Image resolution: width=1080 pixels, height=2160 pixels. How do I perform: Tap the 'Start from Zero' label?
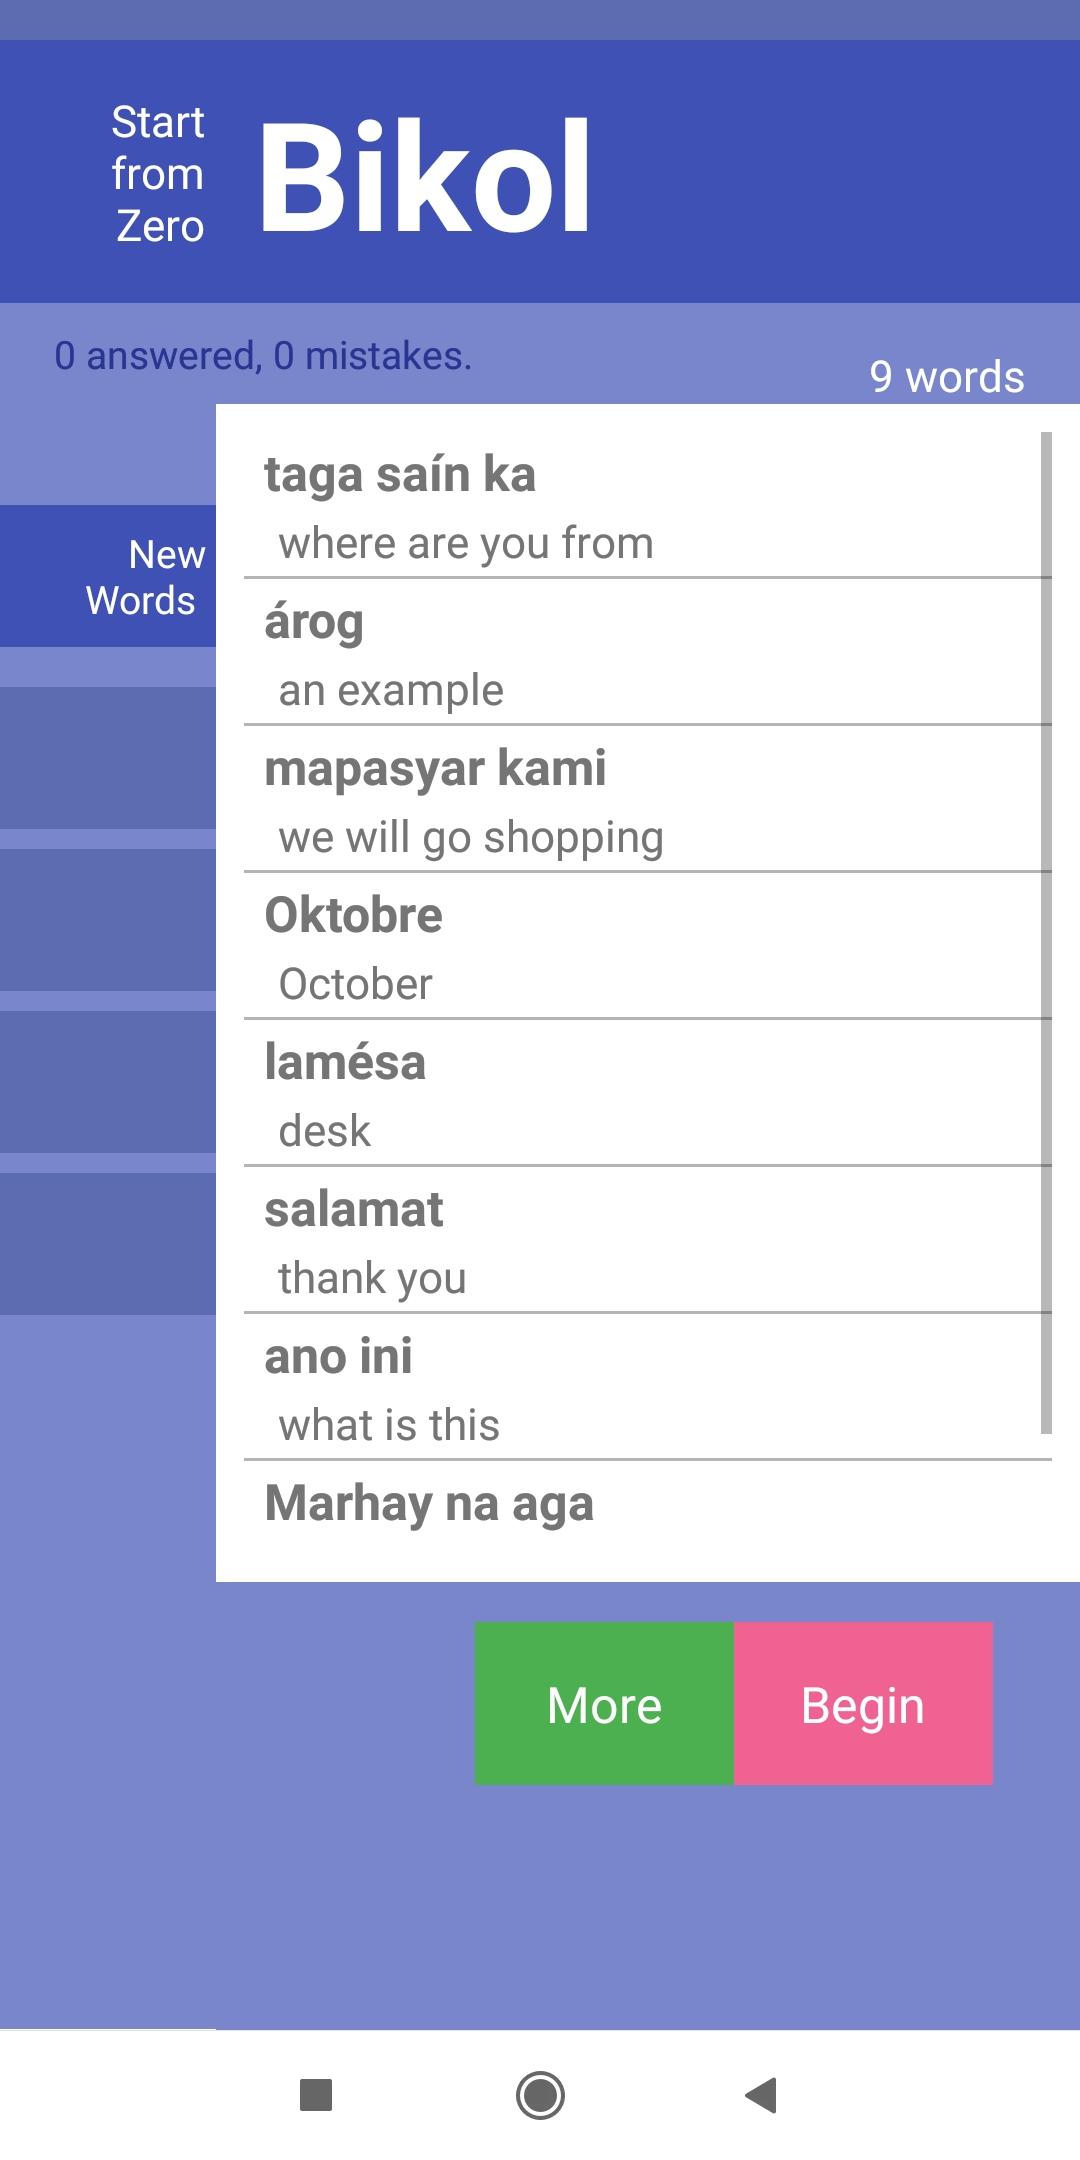pos(158,175)
